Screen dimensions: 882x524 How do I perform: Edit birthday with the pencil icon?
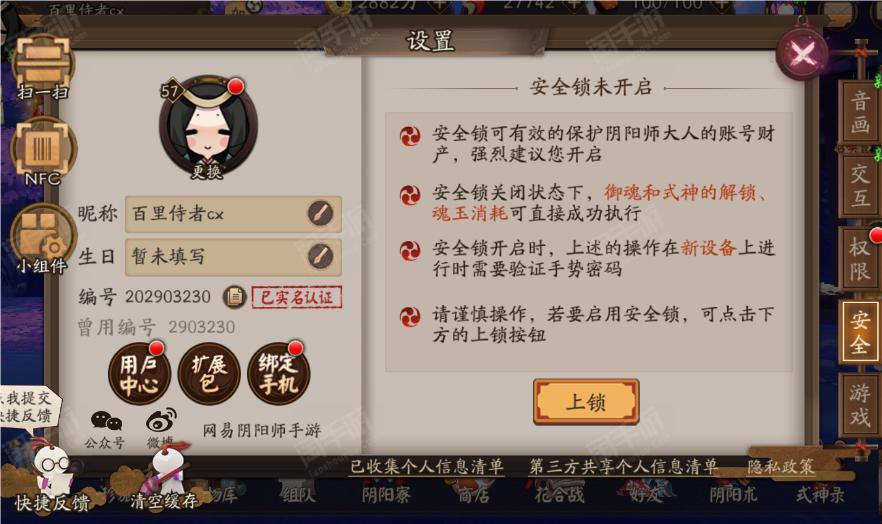coord(320,256)
